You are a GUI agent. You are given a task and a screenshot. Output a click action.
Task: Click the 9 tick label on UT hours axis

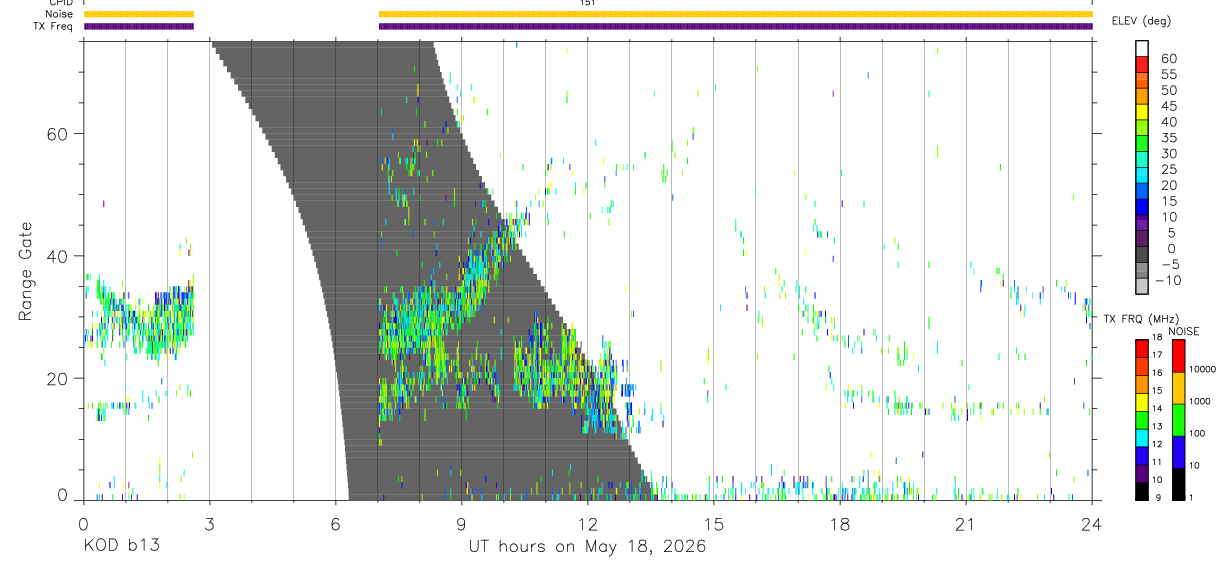pyautogui.click(x=461, y=523)
